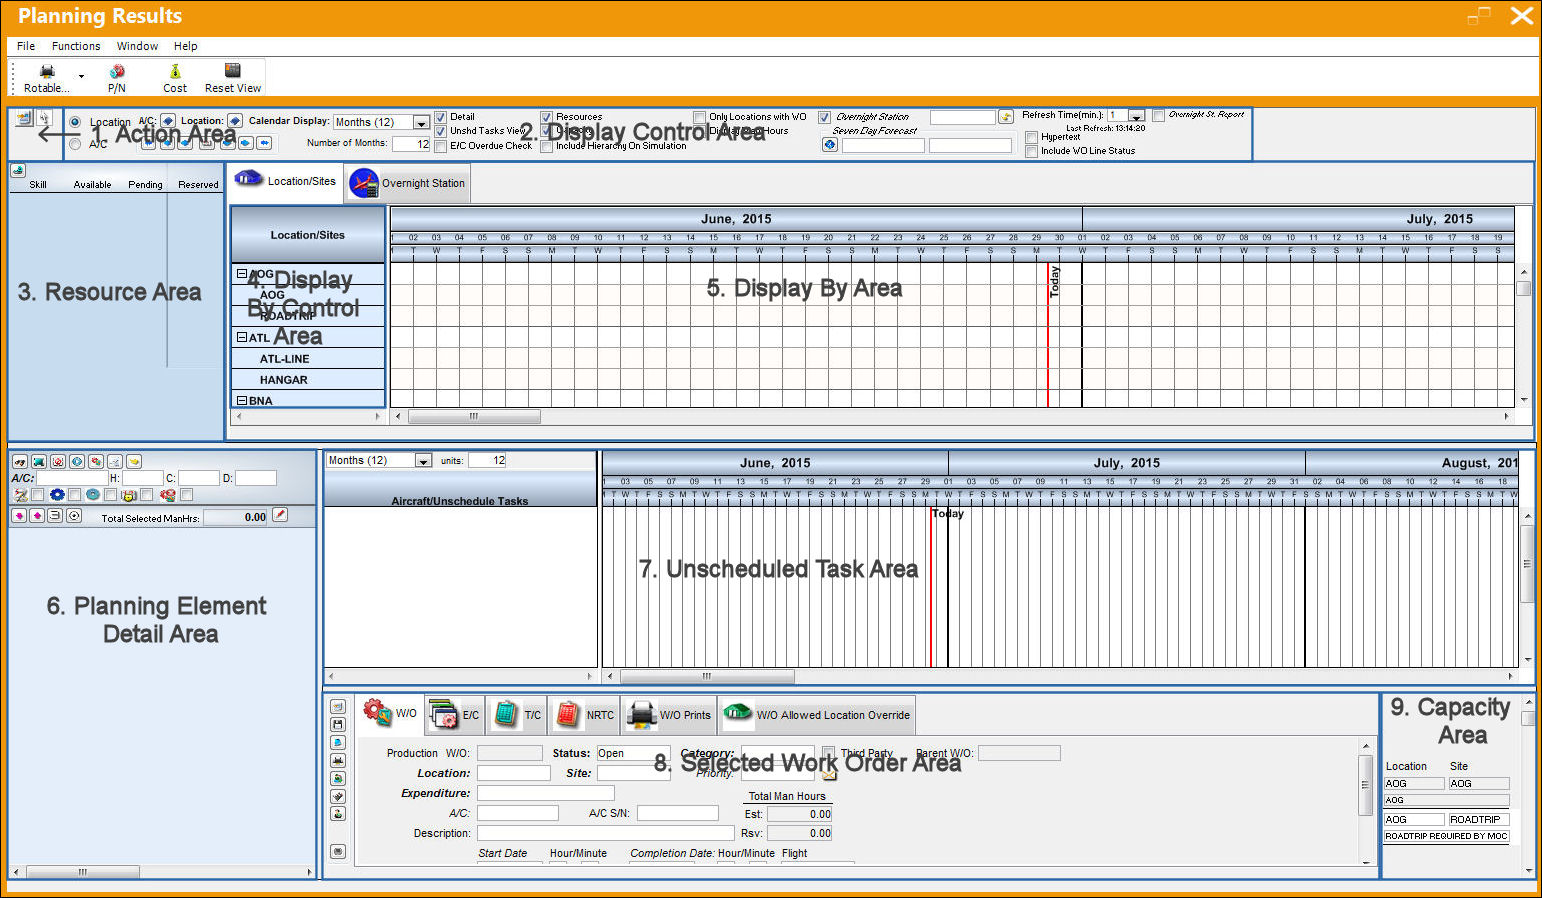Enable the Overnight St. Report checkbox
1542x898 pixels.
pyautogui.click(x=1158, y=115)
